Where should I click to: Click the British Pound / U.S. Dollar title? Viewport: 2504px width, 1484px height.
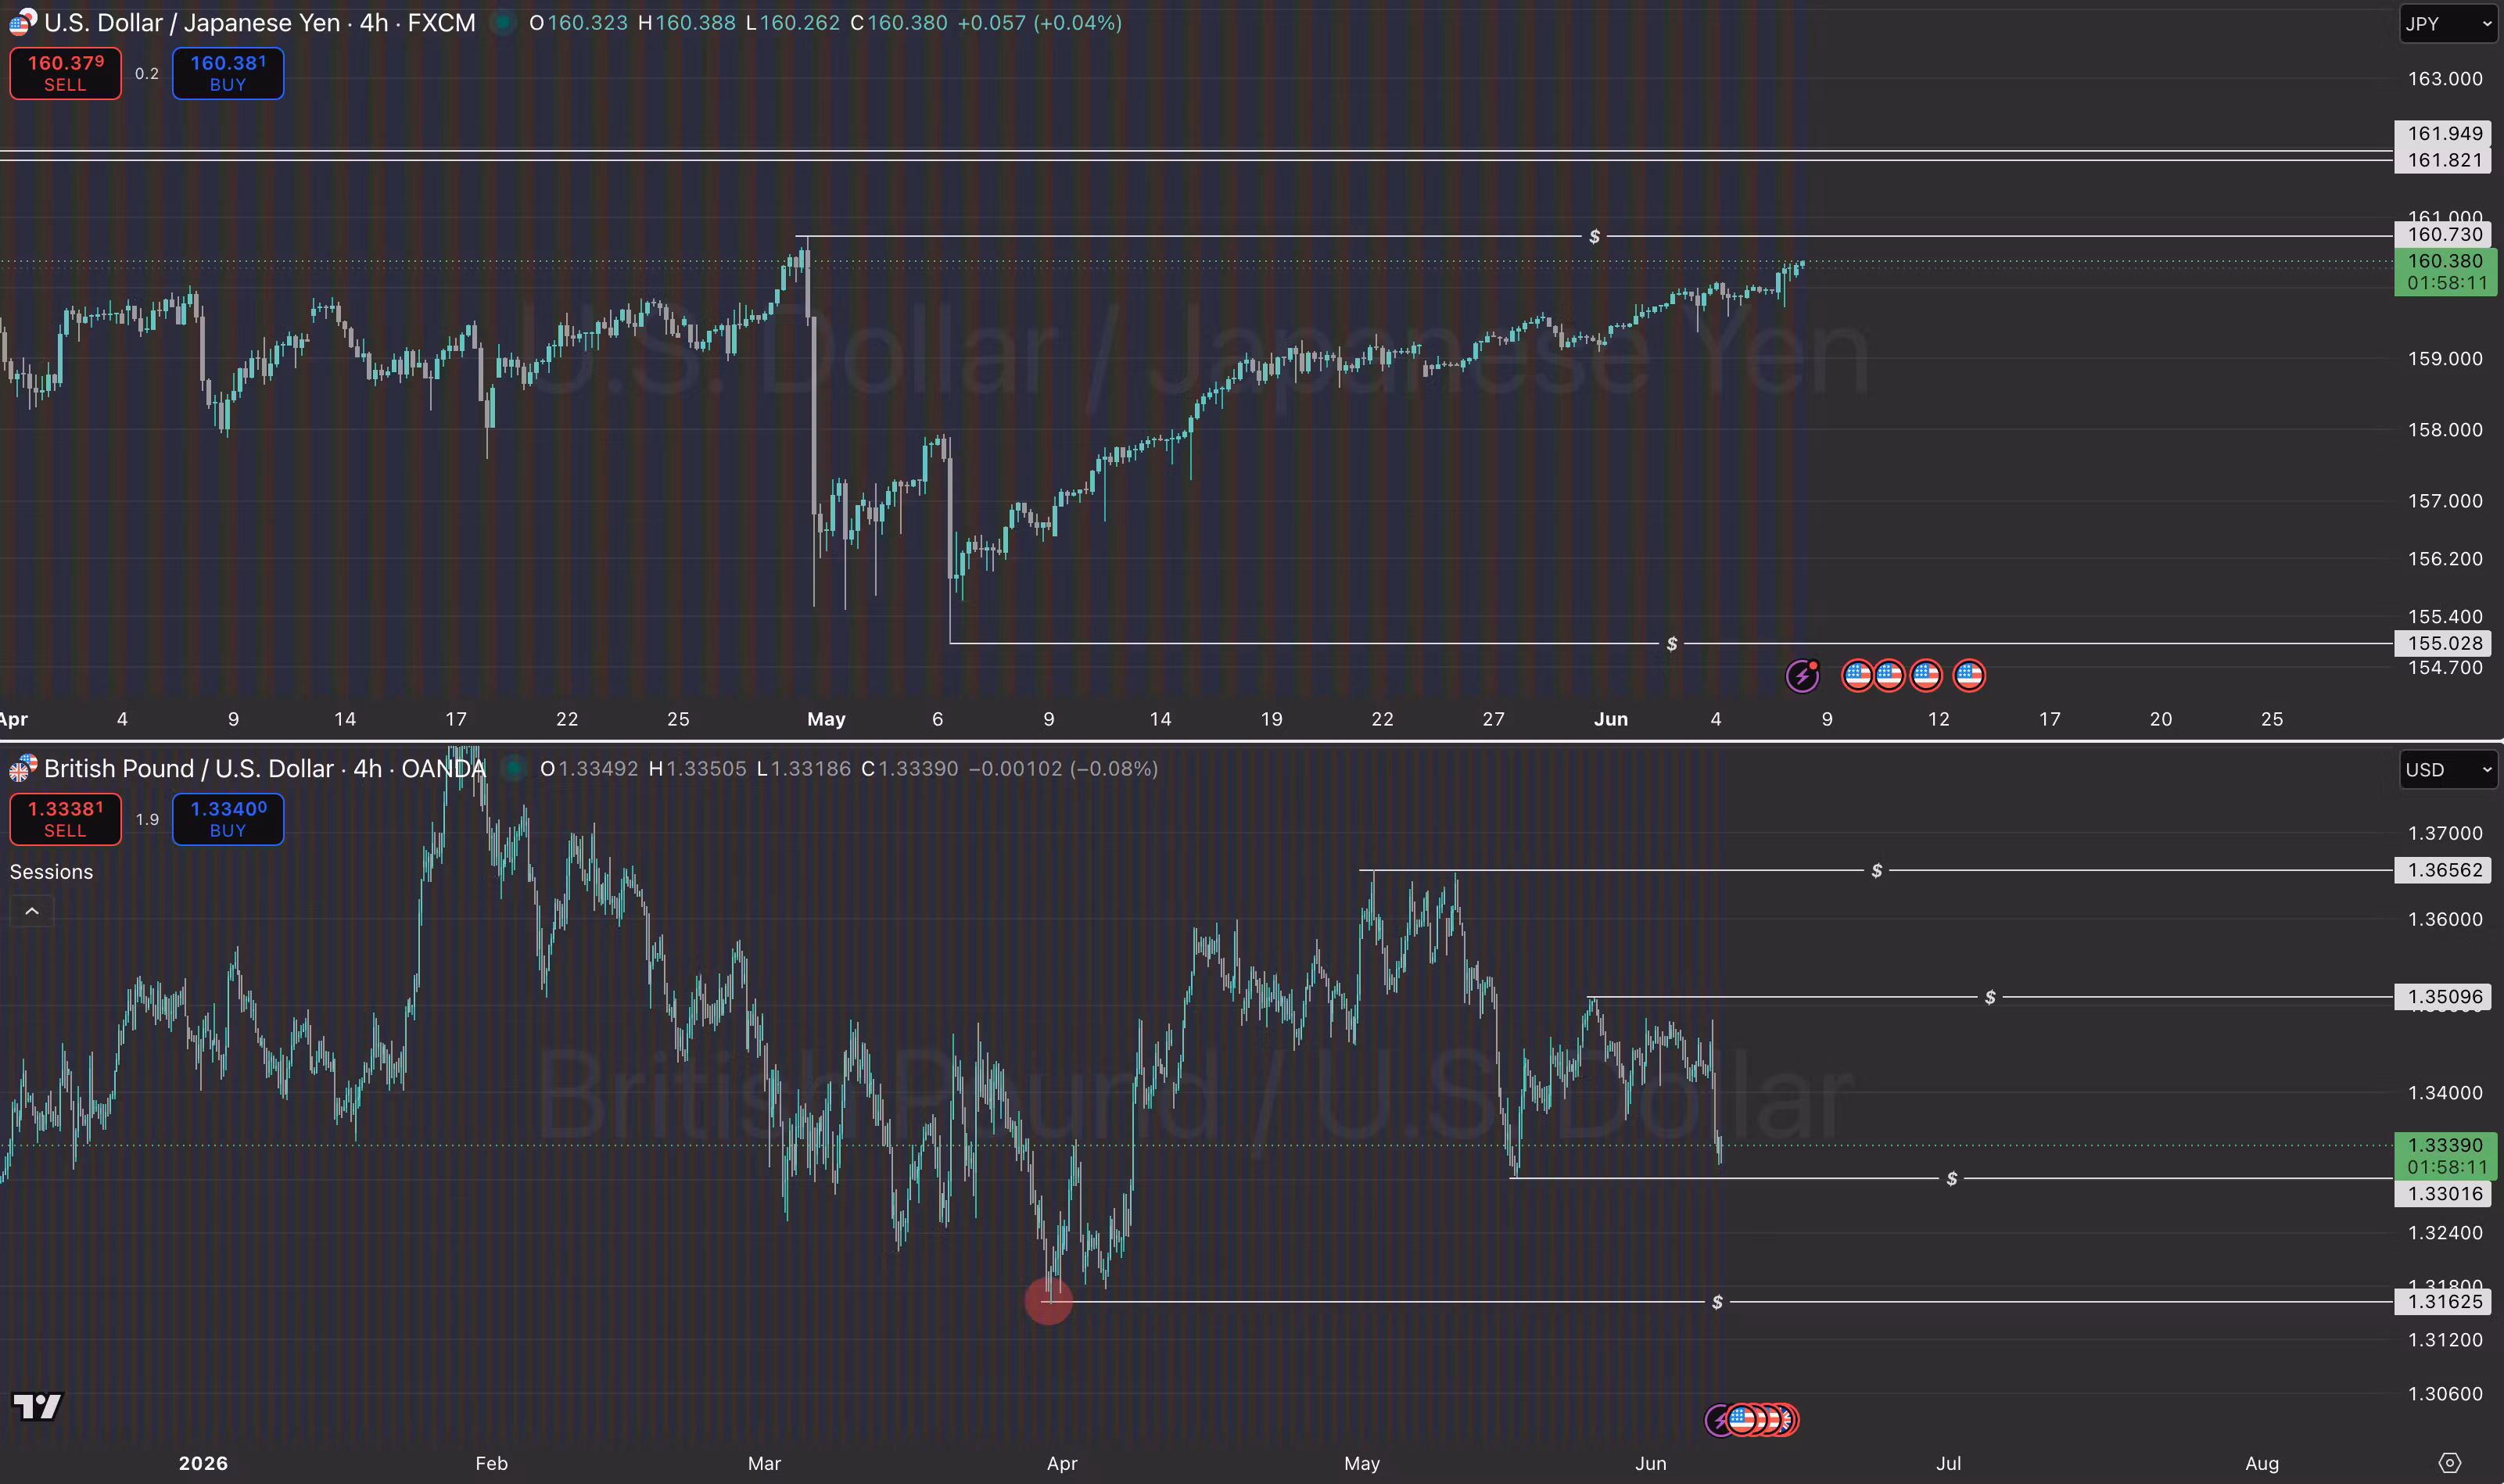pos(189,768)
